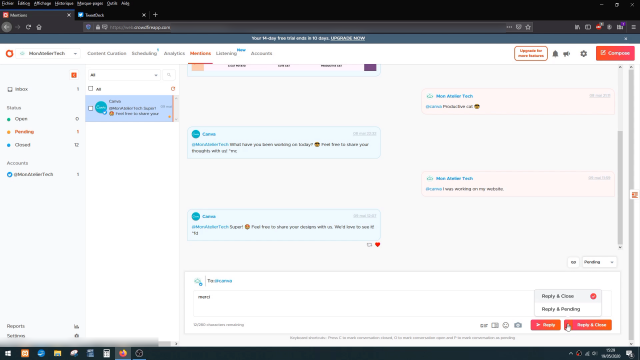Click the Reply & Close button label
The width and height of the screenshot is (640, 360).
[x=591, y=325]
